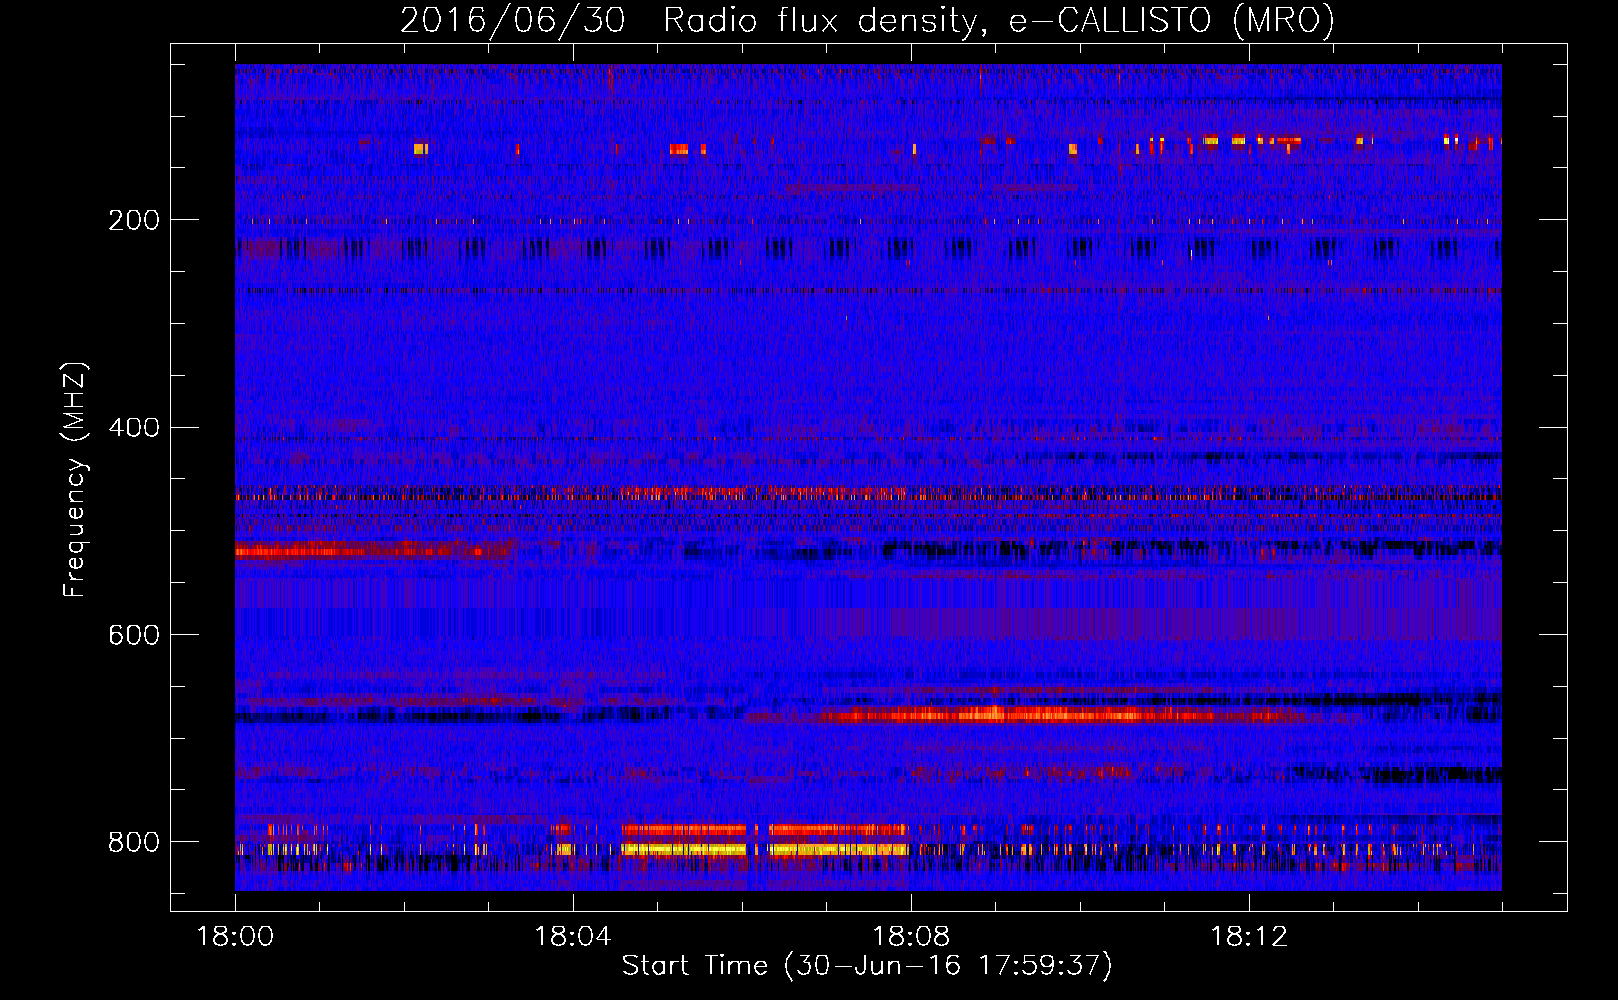Click the red band near 520 MHz at 18:00
This screenshot has height=1000, width=1618.
(370, 550)
